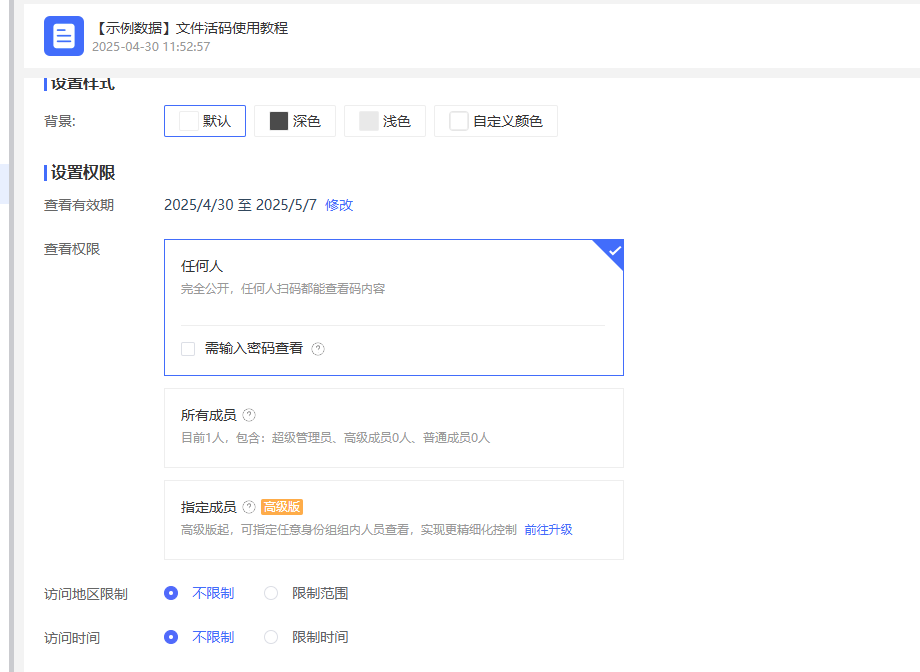Screen dimensions: 920x672
Task: Select 不限制 for 访问地区限制
Action: (x=171, y=593)
